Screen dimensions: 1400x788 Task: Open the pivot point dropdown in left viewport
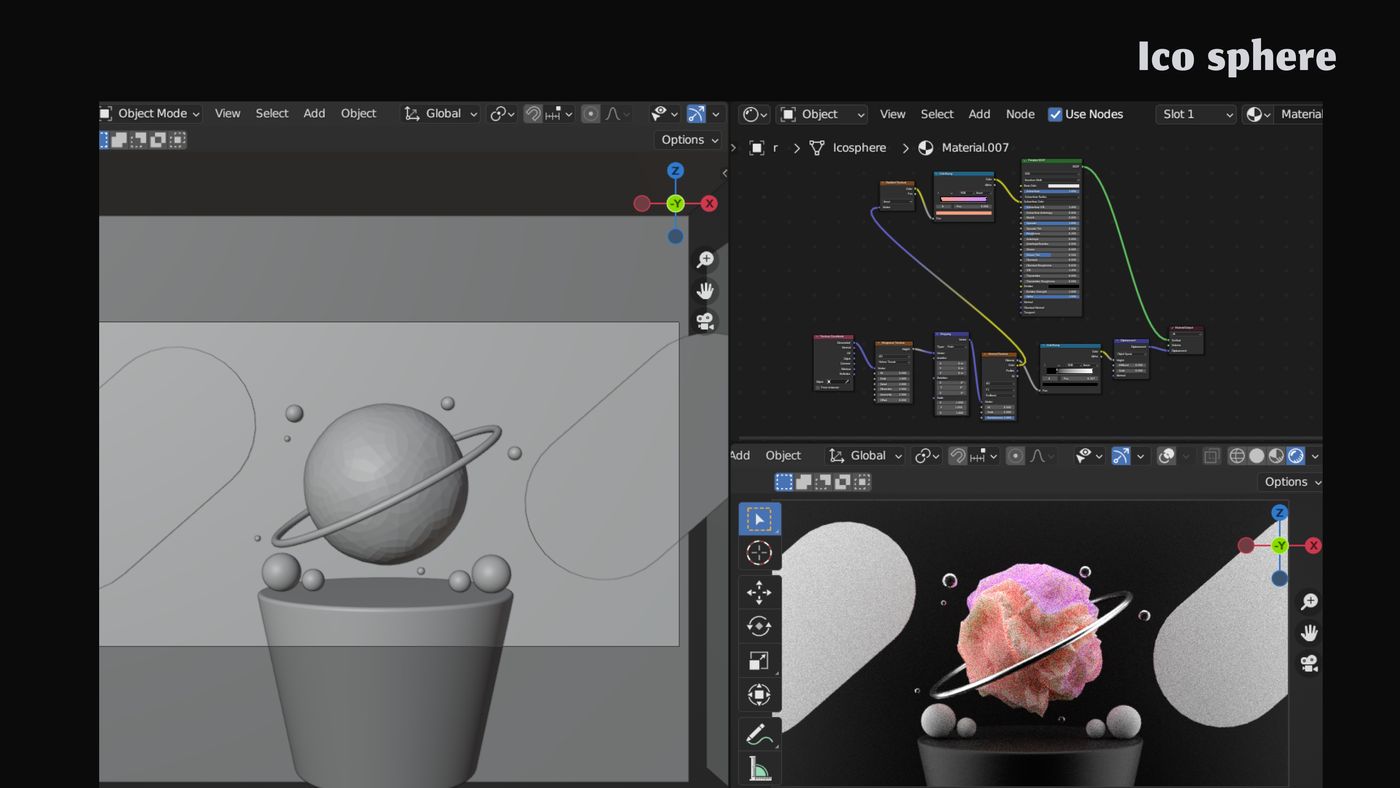(502, 114)
